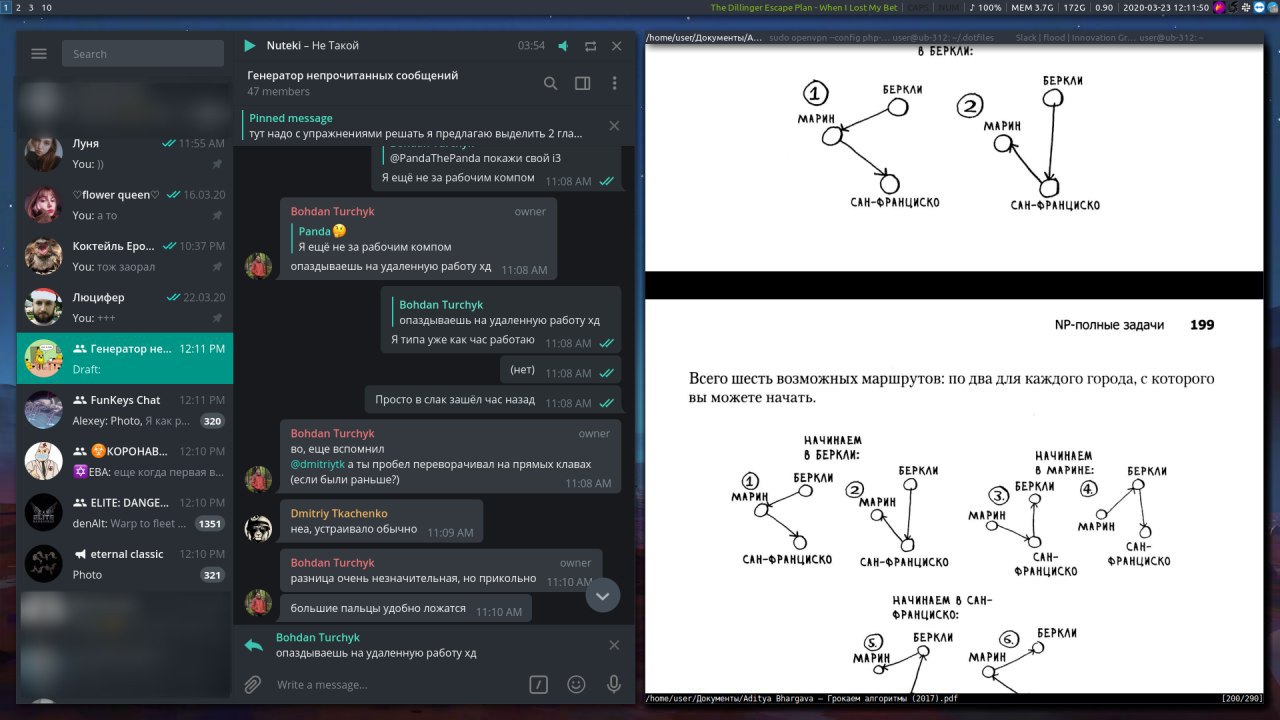Open the eternal classic channel
Screen dimensions: 1280x720
(125, 563)
